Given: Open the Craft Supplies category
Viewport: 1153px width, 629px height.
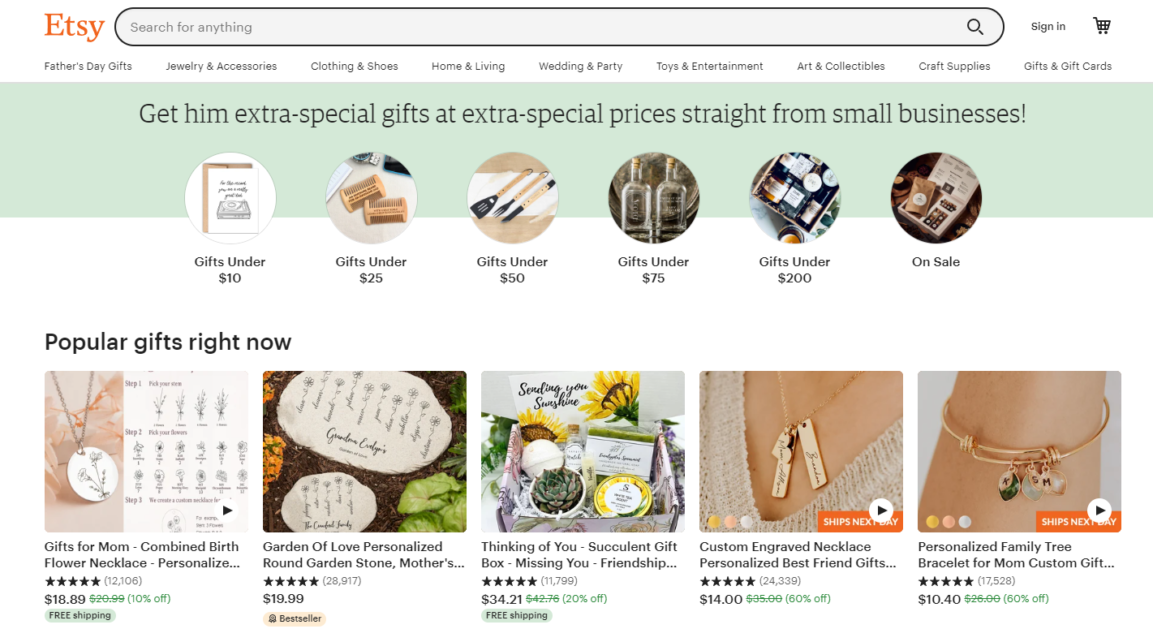Looking at the screenshot, I should 954,66.
